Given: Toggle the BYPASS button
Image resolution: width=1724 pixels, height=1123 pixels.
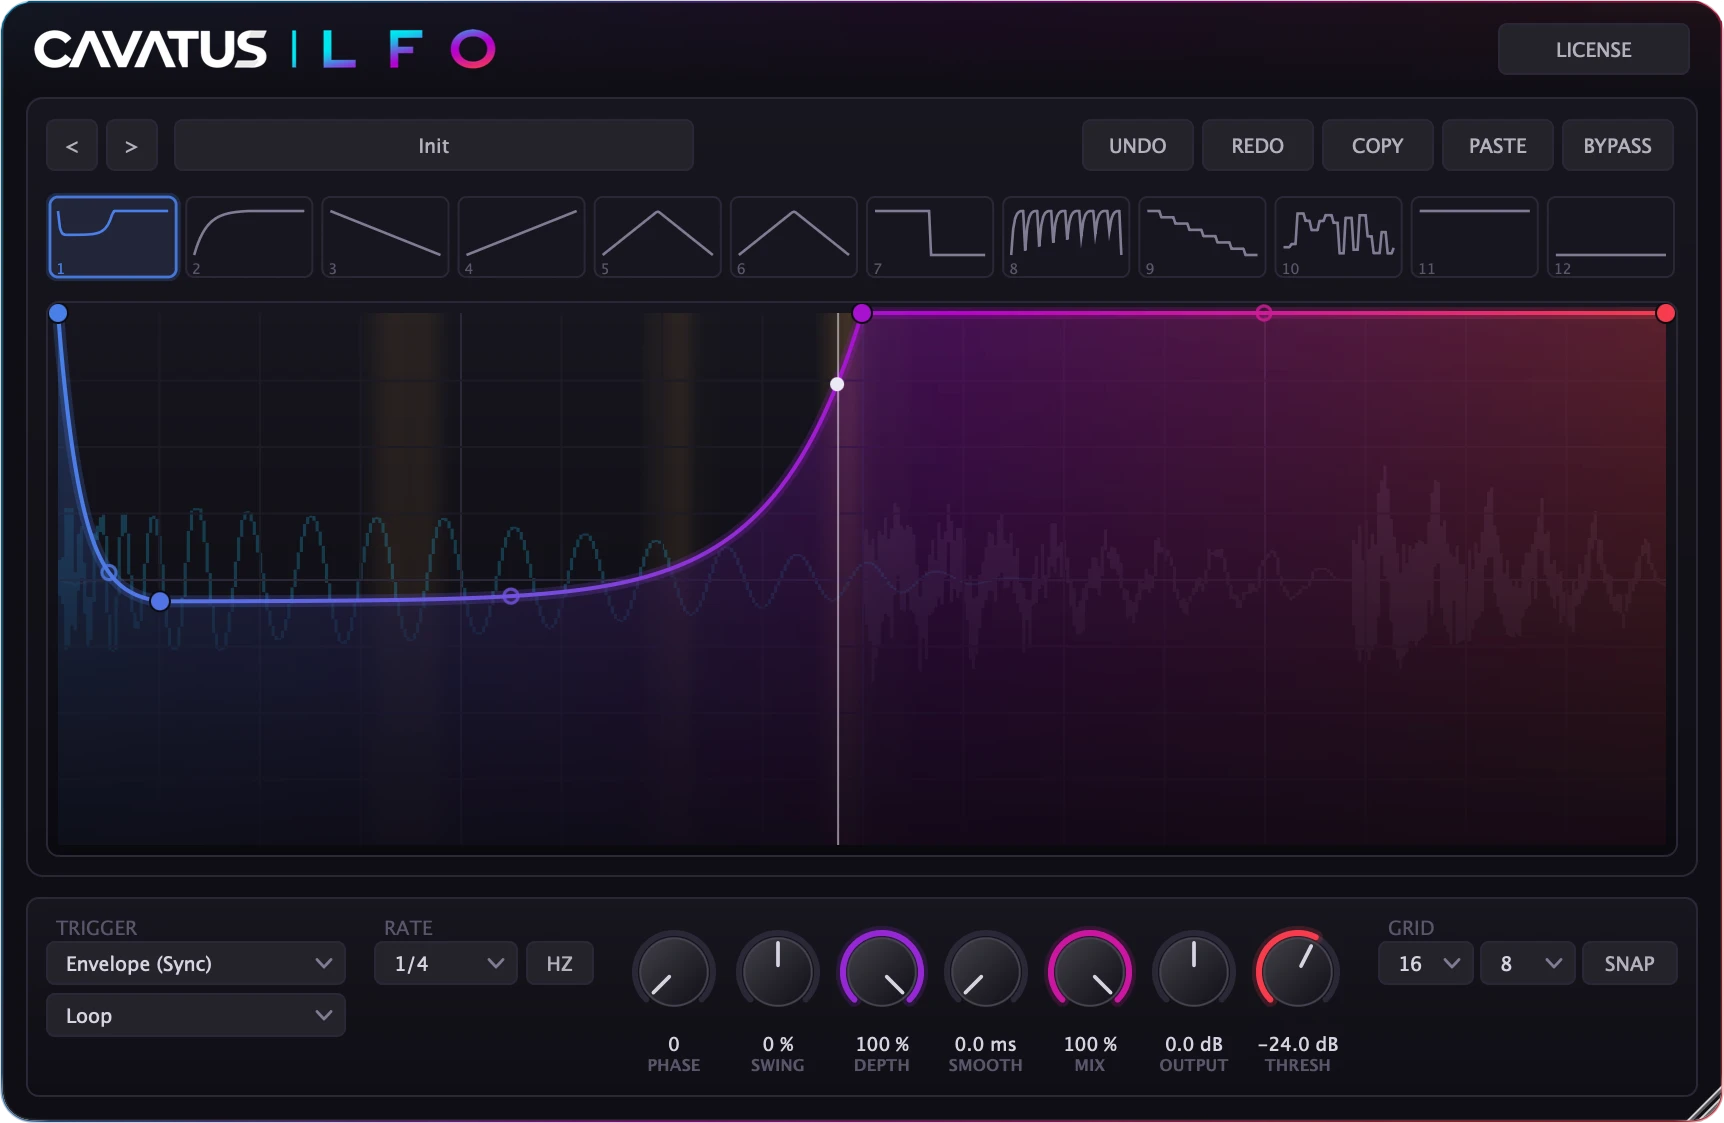Looking at the screenshot, I should click(x=1617, y=146).
